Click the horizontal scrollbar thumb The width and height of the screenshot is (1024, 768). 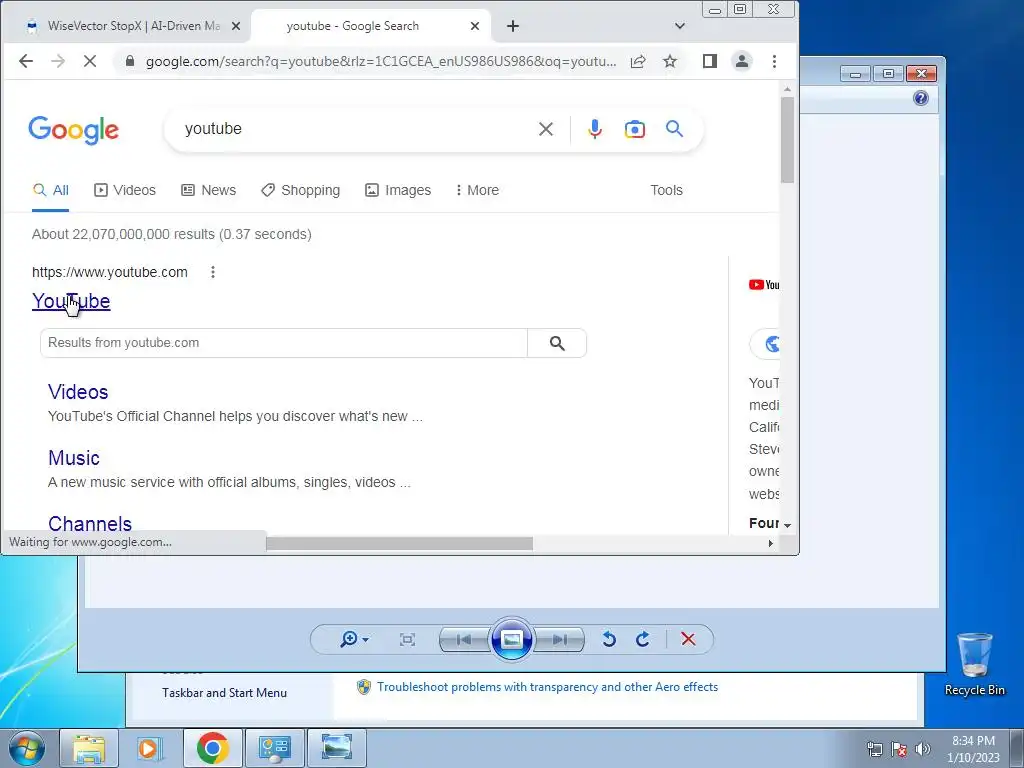(399, 543)
